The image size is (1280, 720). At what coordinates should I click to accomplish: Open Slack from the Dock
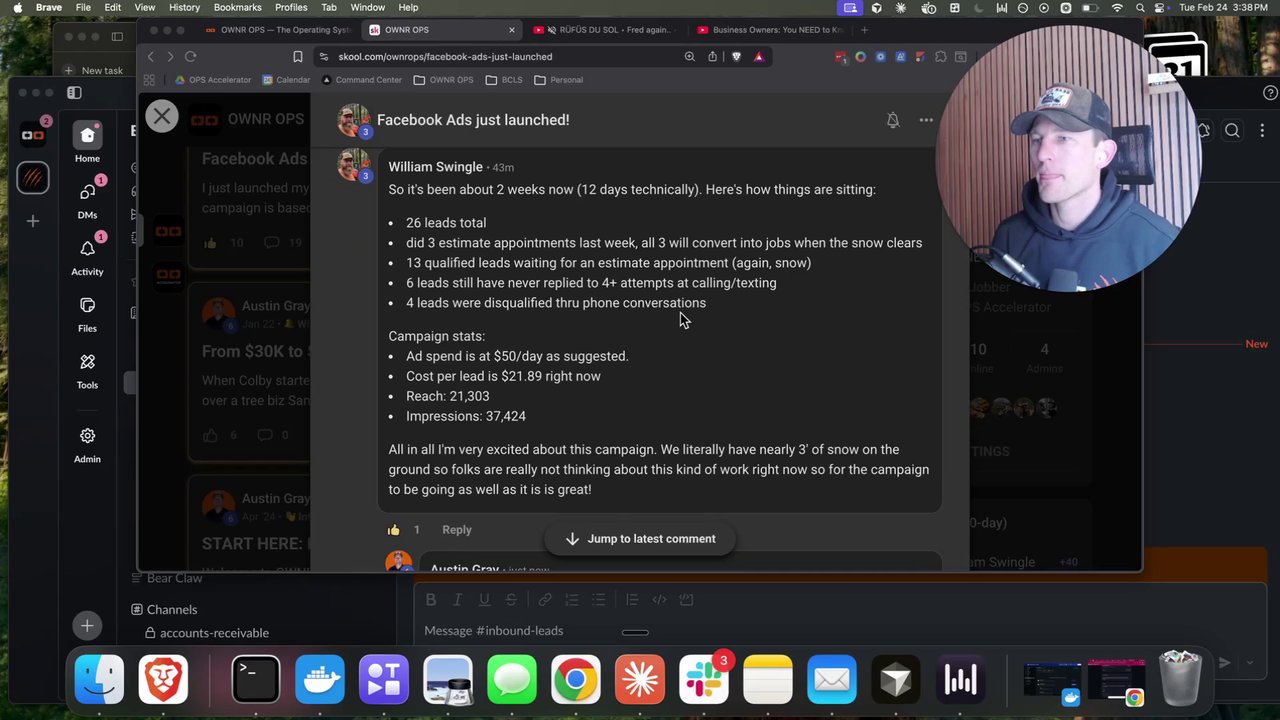tap(704, 680)
